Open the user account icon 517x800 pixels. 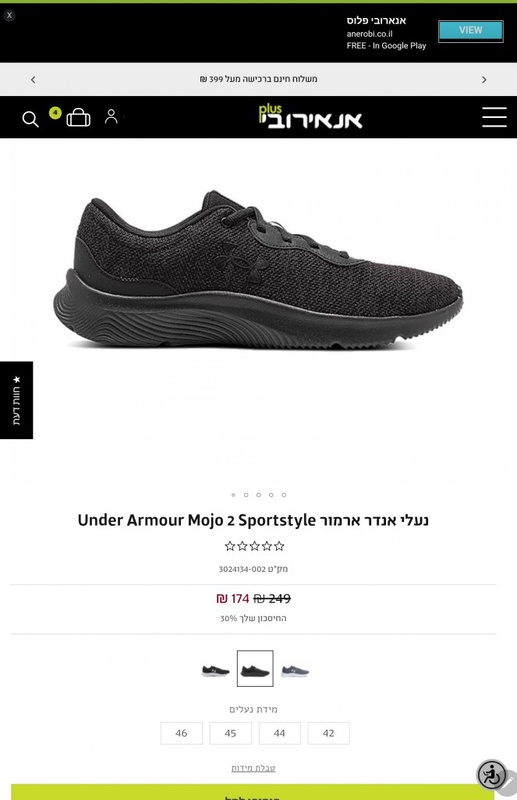[x=111, y=116]
